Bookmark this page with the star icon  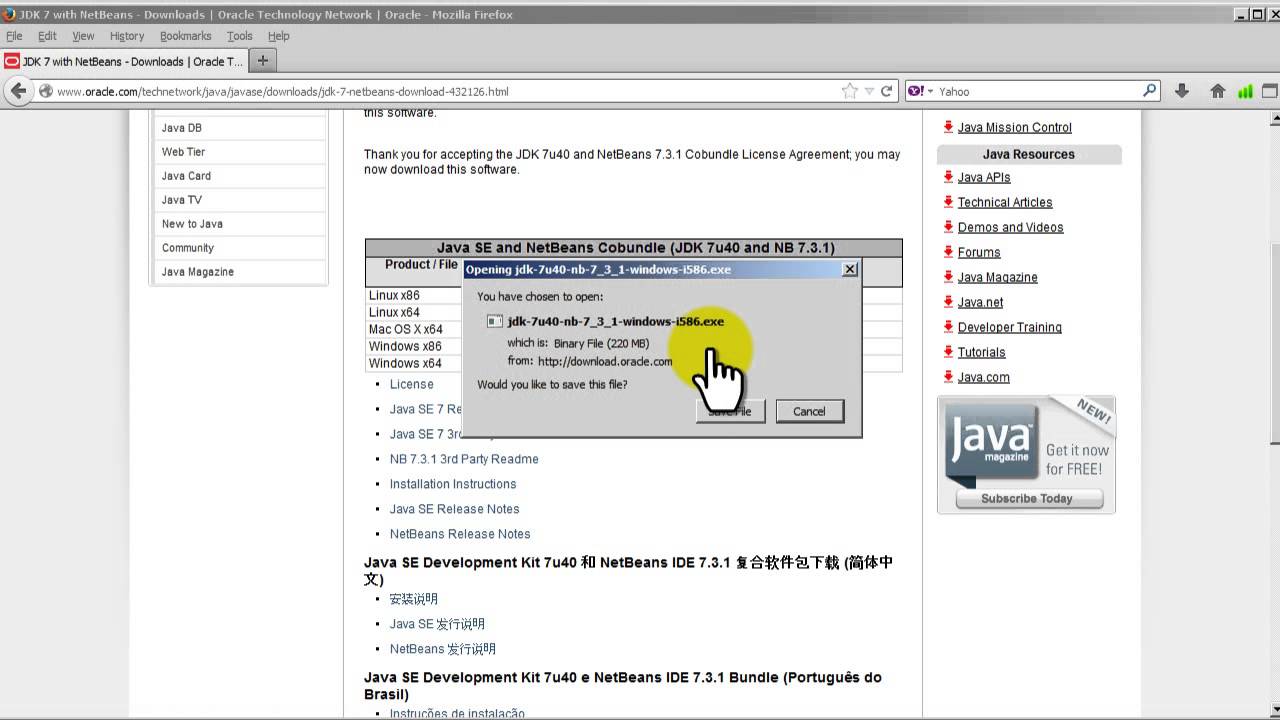(x=850, y=91)
